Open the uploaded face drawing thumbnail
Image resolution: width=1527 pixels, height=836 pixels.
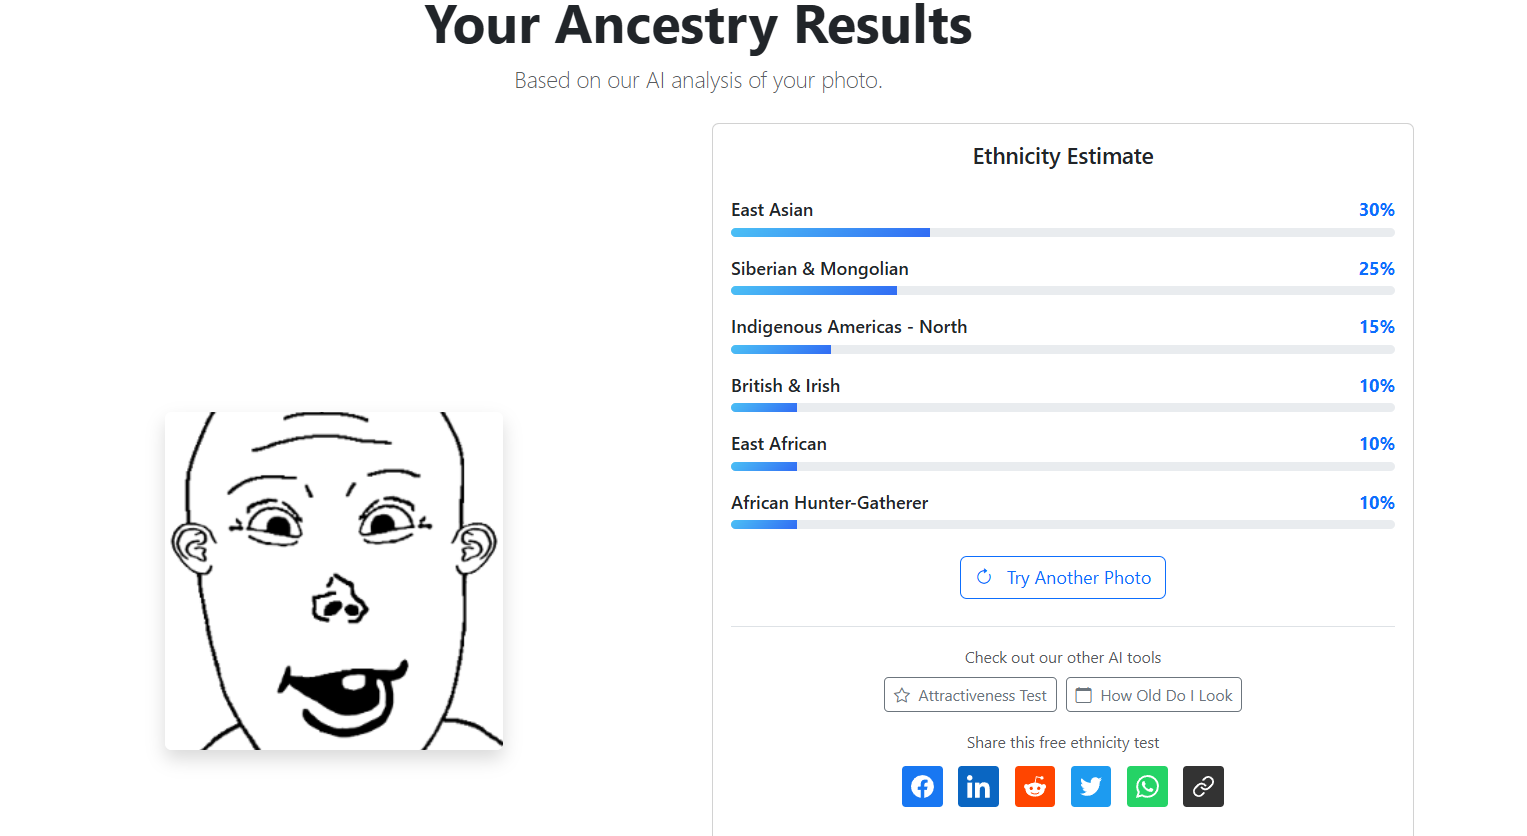334,581
